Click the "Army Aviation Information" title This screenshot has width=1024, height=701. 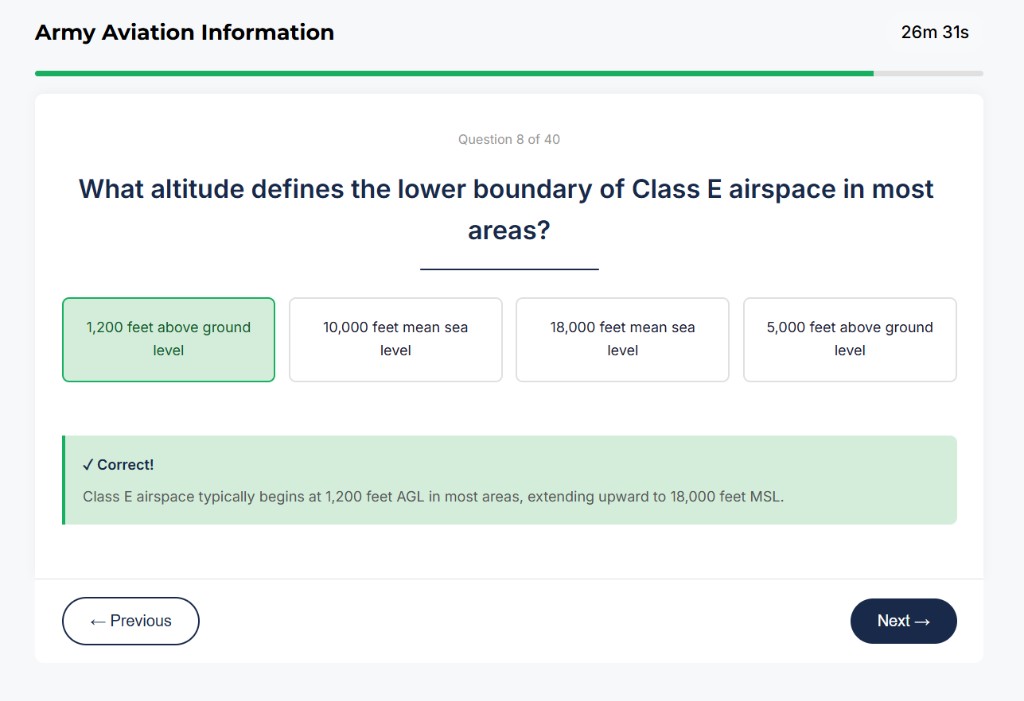point(184,32)
